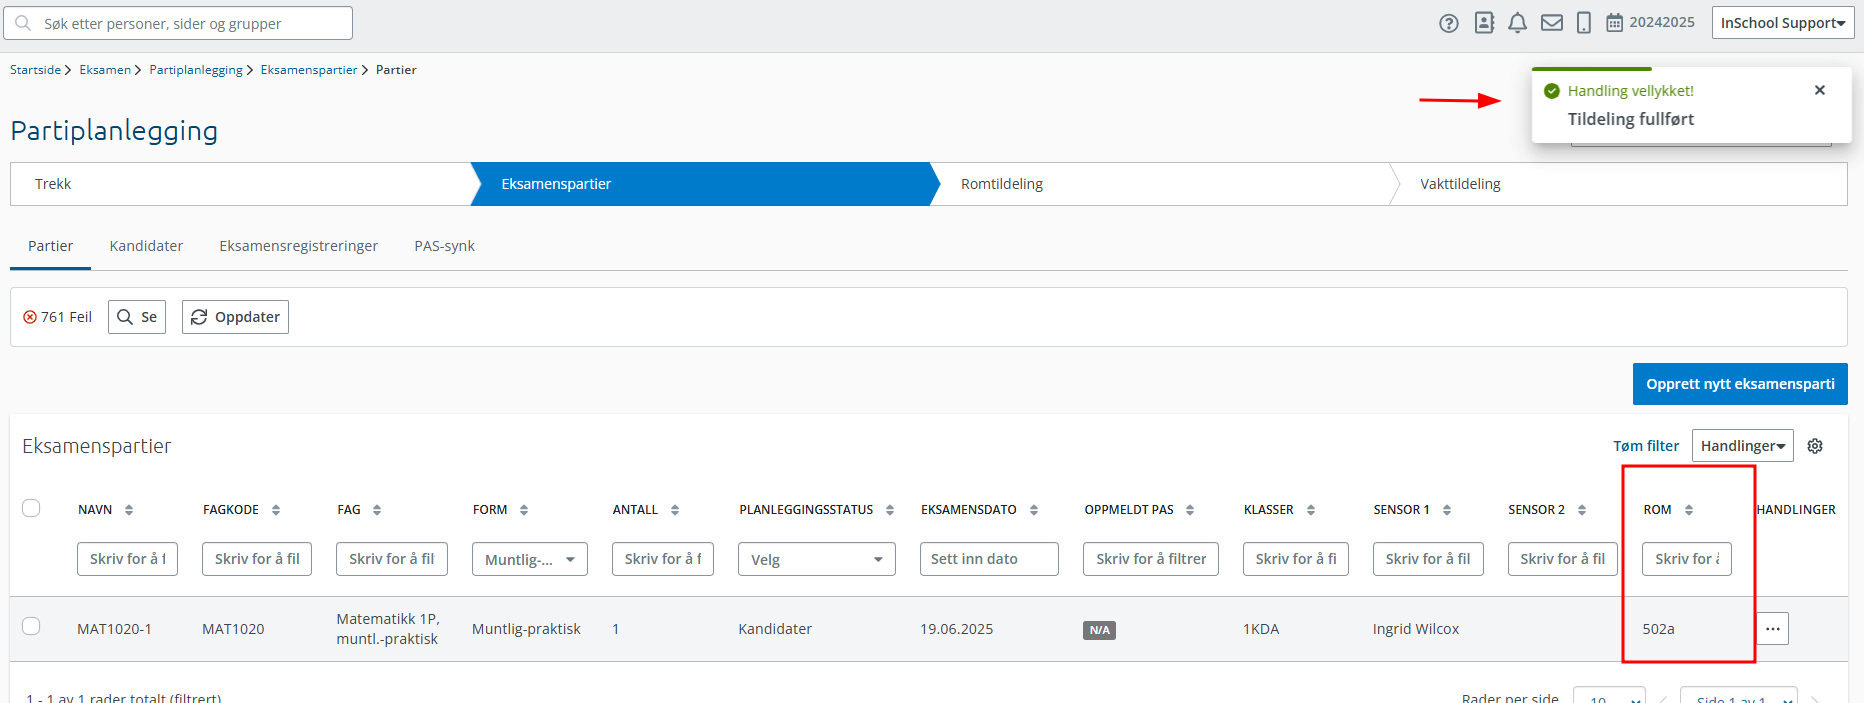
Task: Open the messages envelope icon
Action: (1551, 23)
